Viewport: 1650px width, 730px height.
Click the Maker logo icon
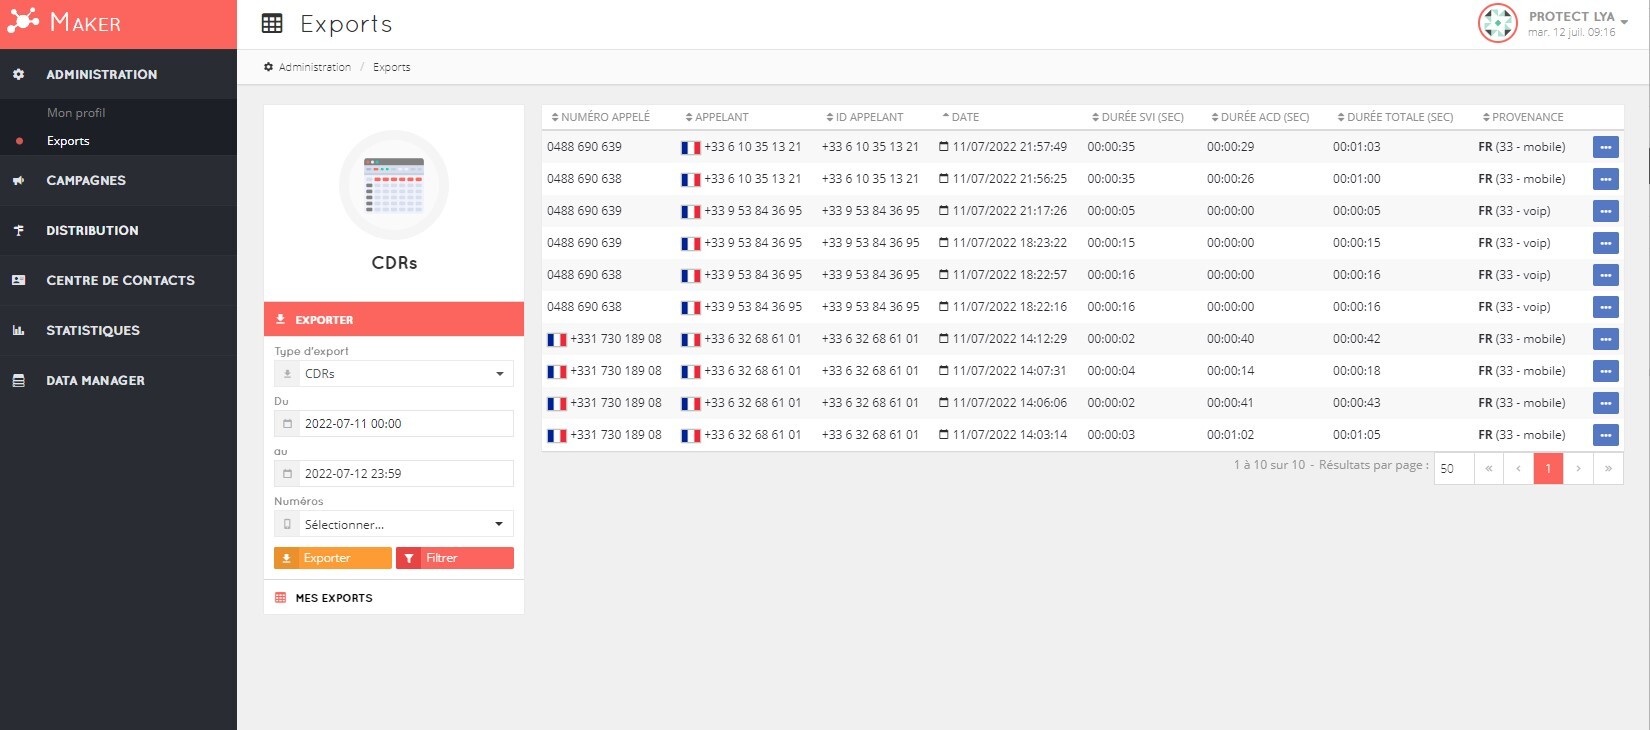23,21
